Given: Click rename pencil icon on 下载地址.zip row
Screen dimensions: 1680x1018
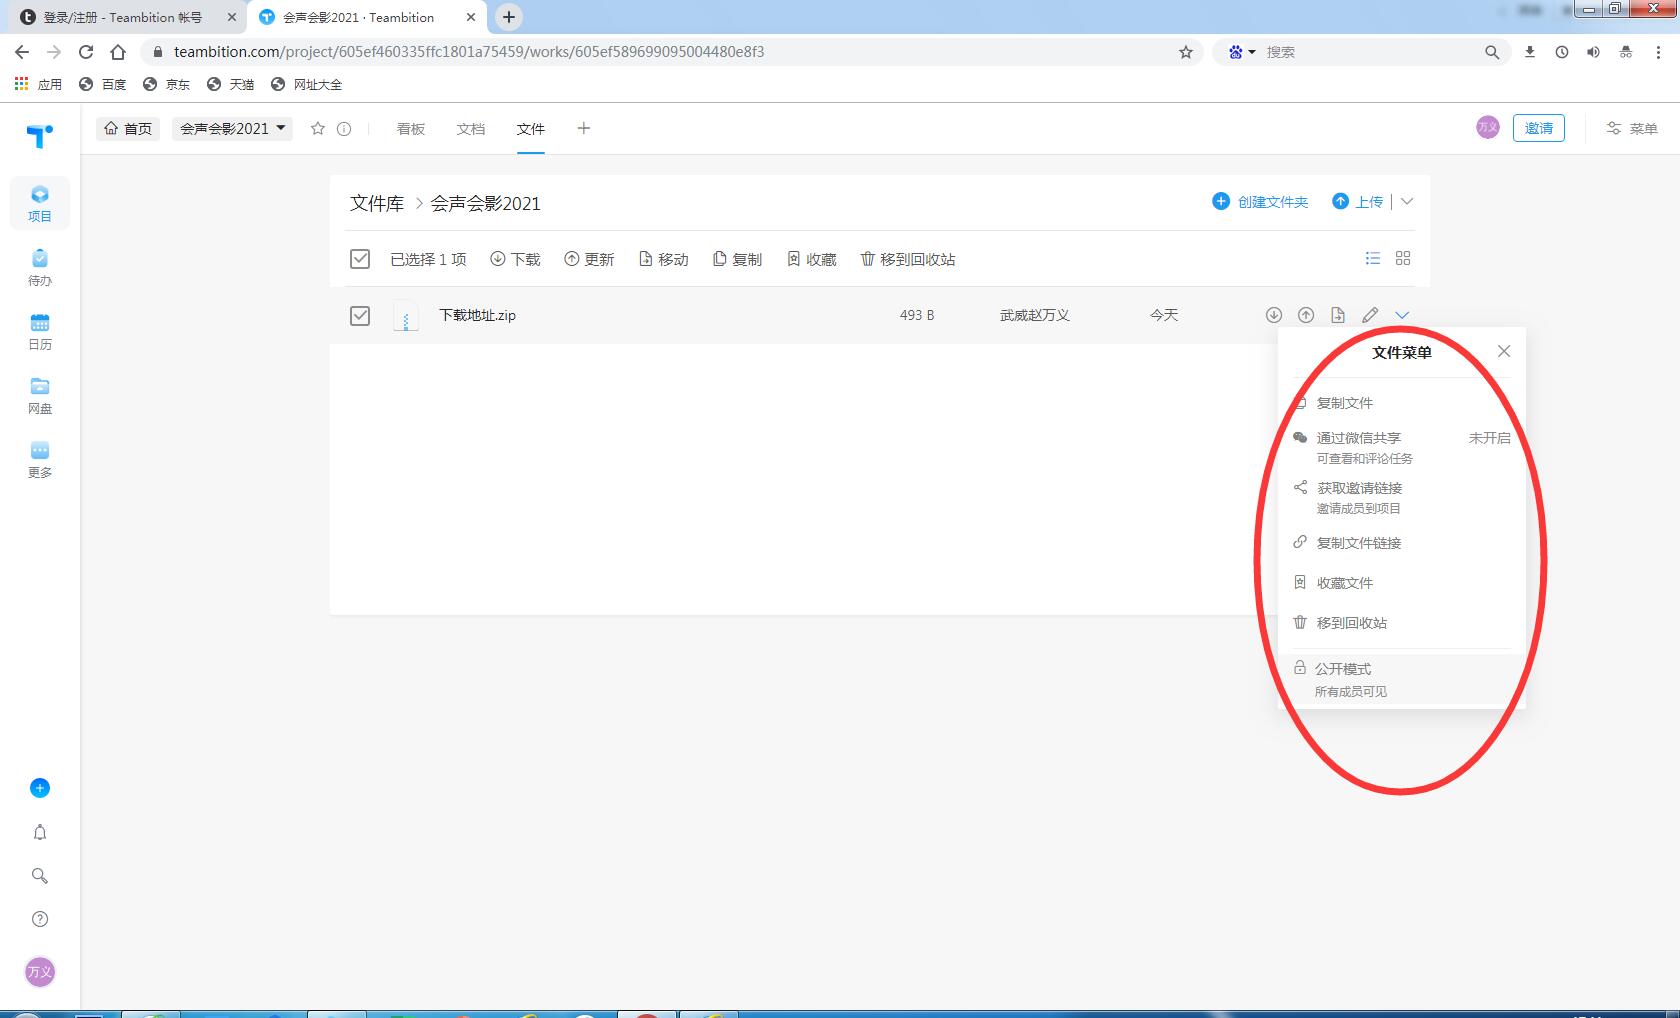Looking at the screenshot, I should [x=1370, y=315].
